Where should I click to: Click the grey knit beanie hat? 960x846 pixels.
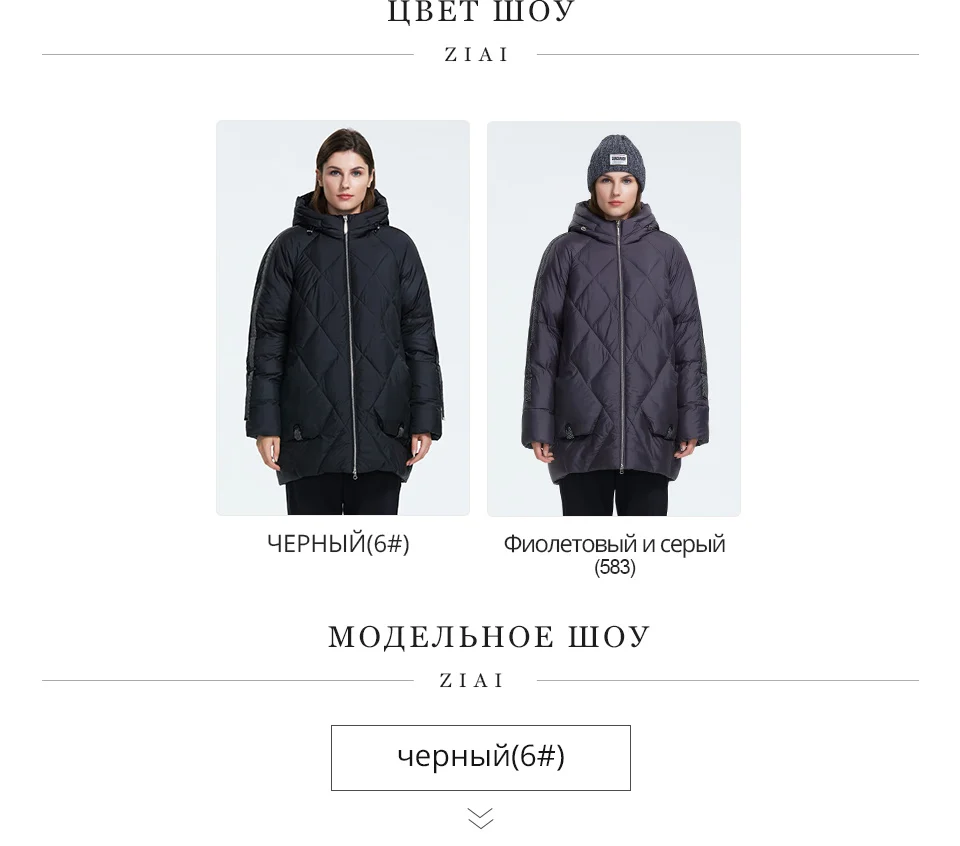click(617, 162)
